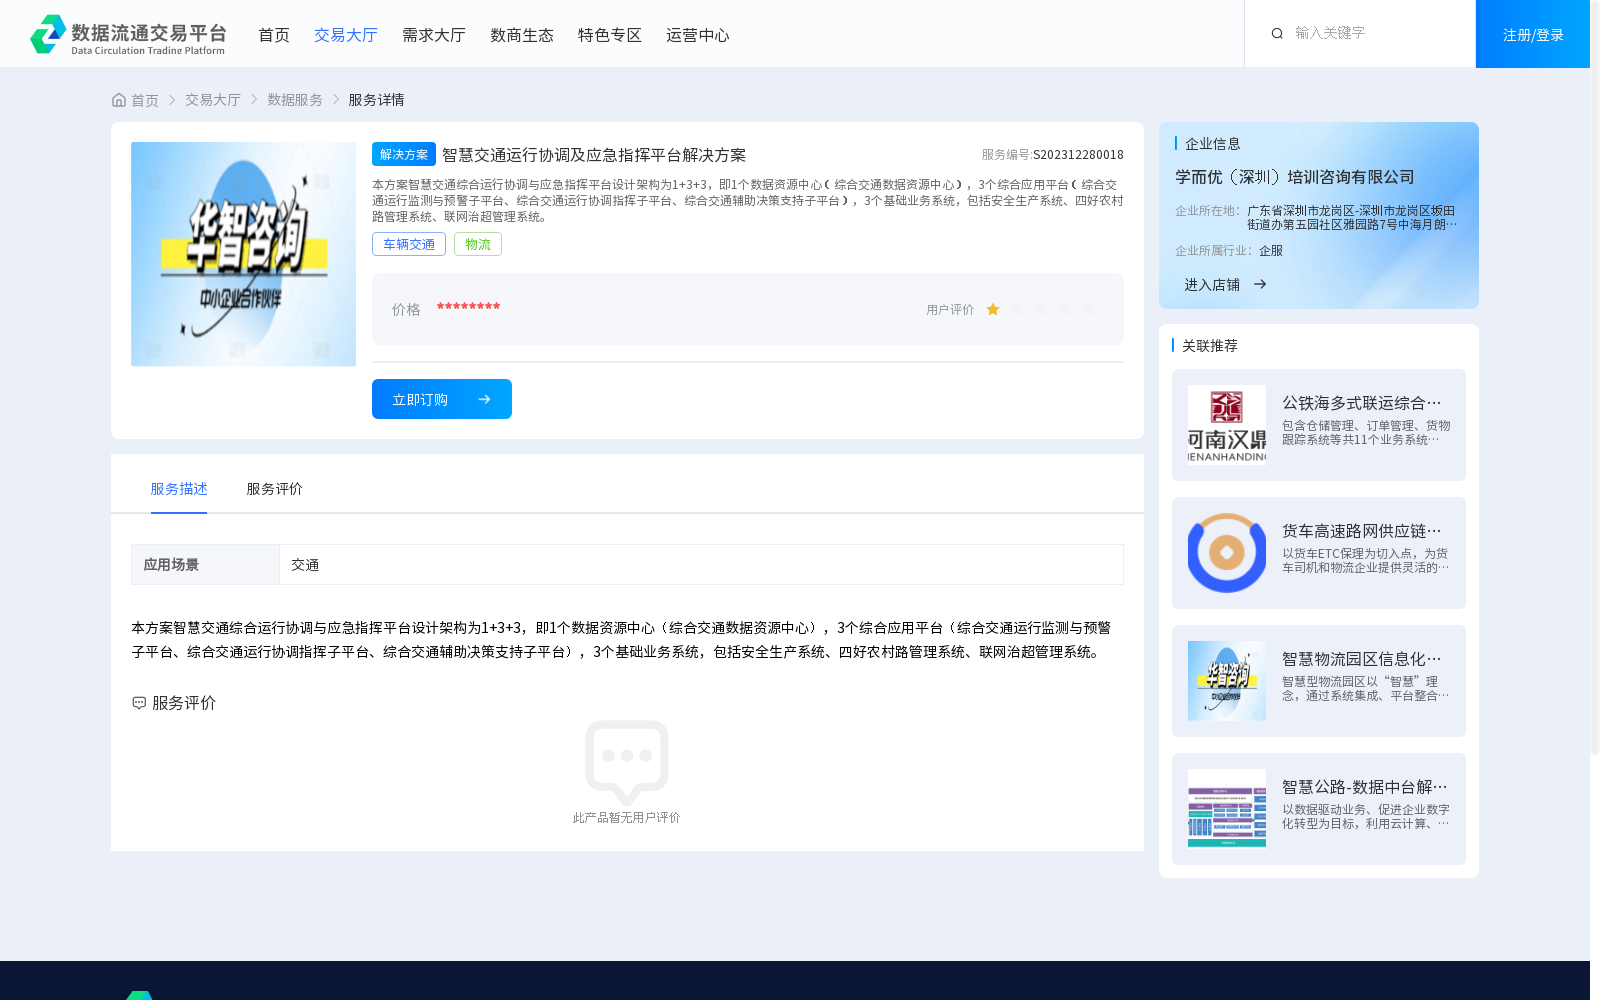1600x1000 pixels.
Task: Switch to the 服务描述 tab
Action: click(x=179, y=489)
